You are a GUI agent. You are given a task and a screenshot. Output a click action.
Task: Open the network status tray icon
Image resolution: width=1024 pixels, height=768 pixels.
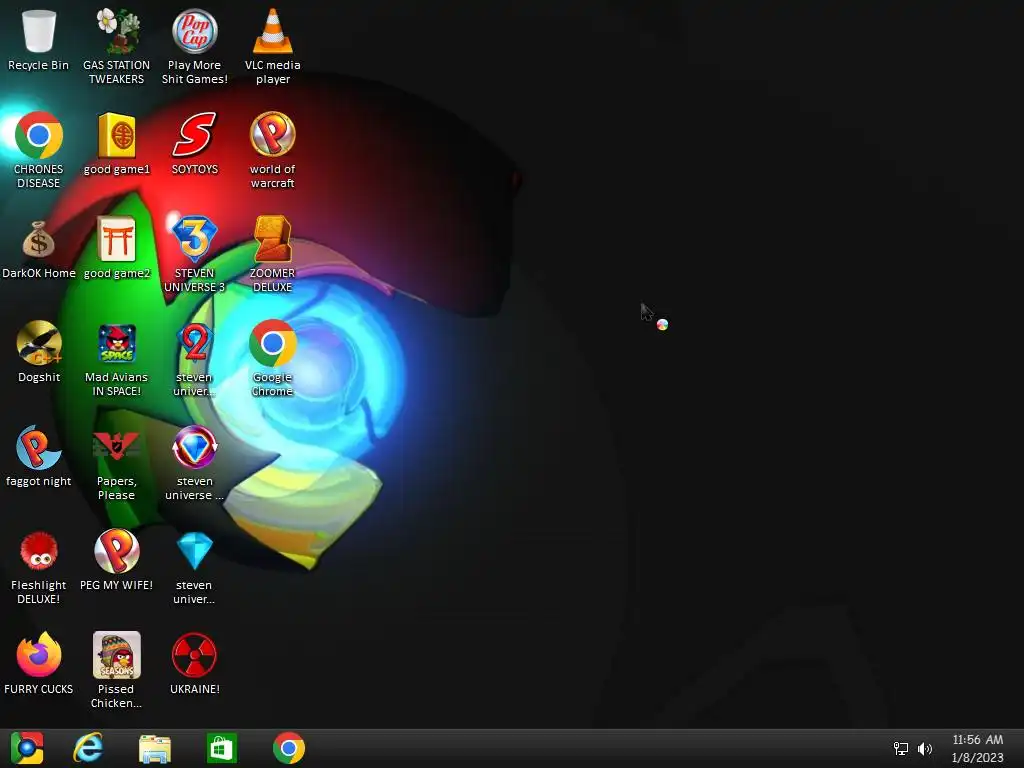[901, 748]
